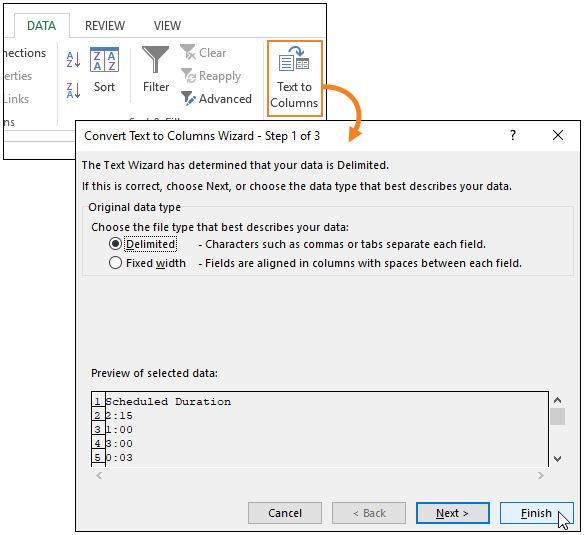
Task: Open the Sort dialog icon
Action: coord(104,60)
